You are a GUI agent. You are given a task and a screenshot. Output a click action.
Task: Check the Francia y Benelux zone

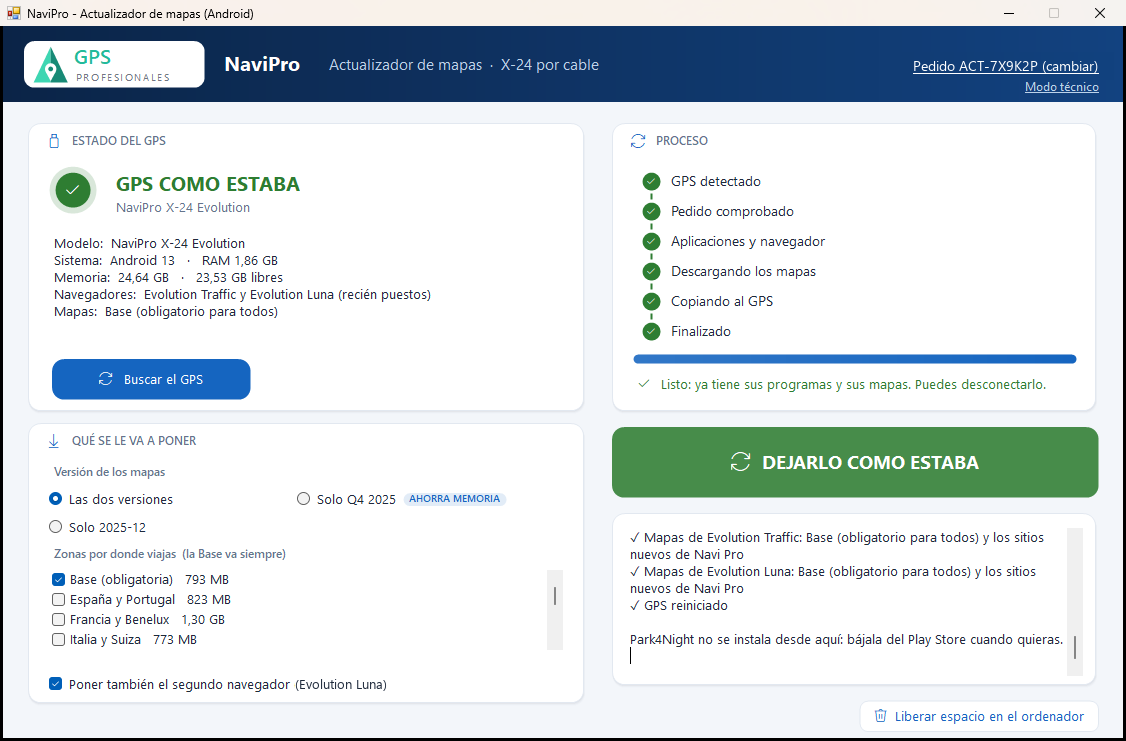pyautogui.click(x=58, y=620)
